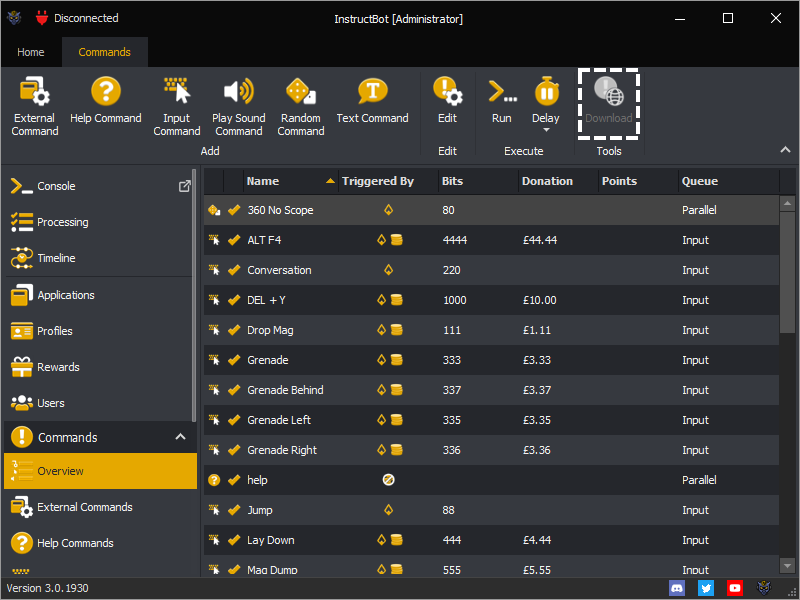
Task: Toggle enabled checkmark for Drop Mag
Action: click(x=234, y=330)
